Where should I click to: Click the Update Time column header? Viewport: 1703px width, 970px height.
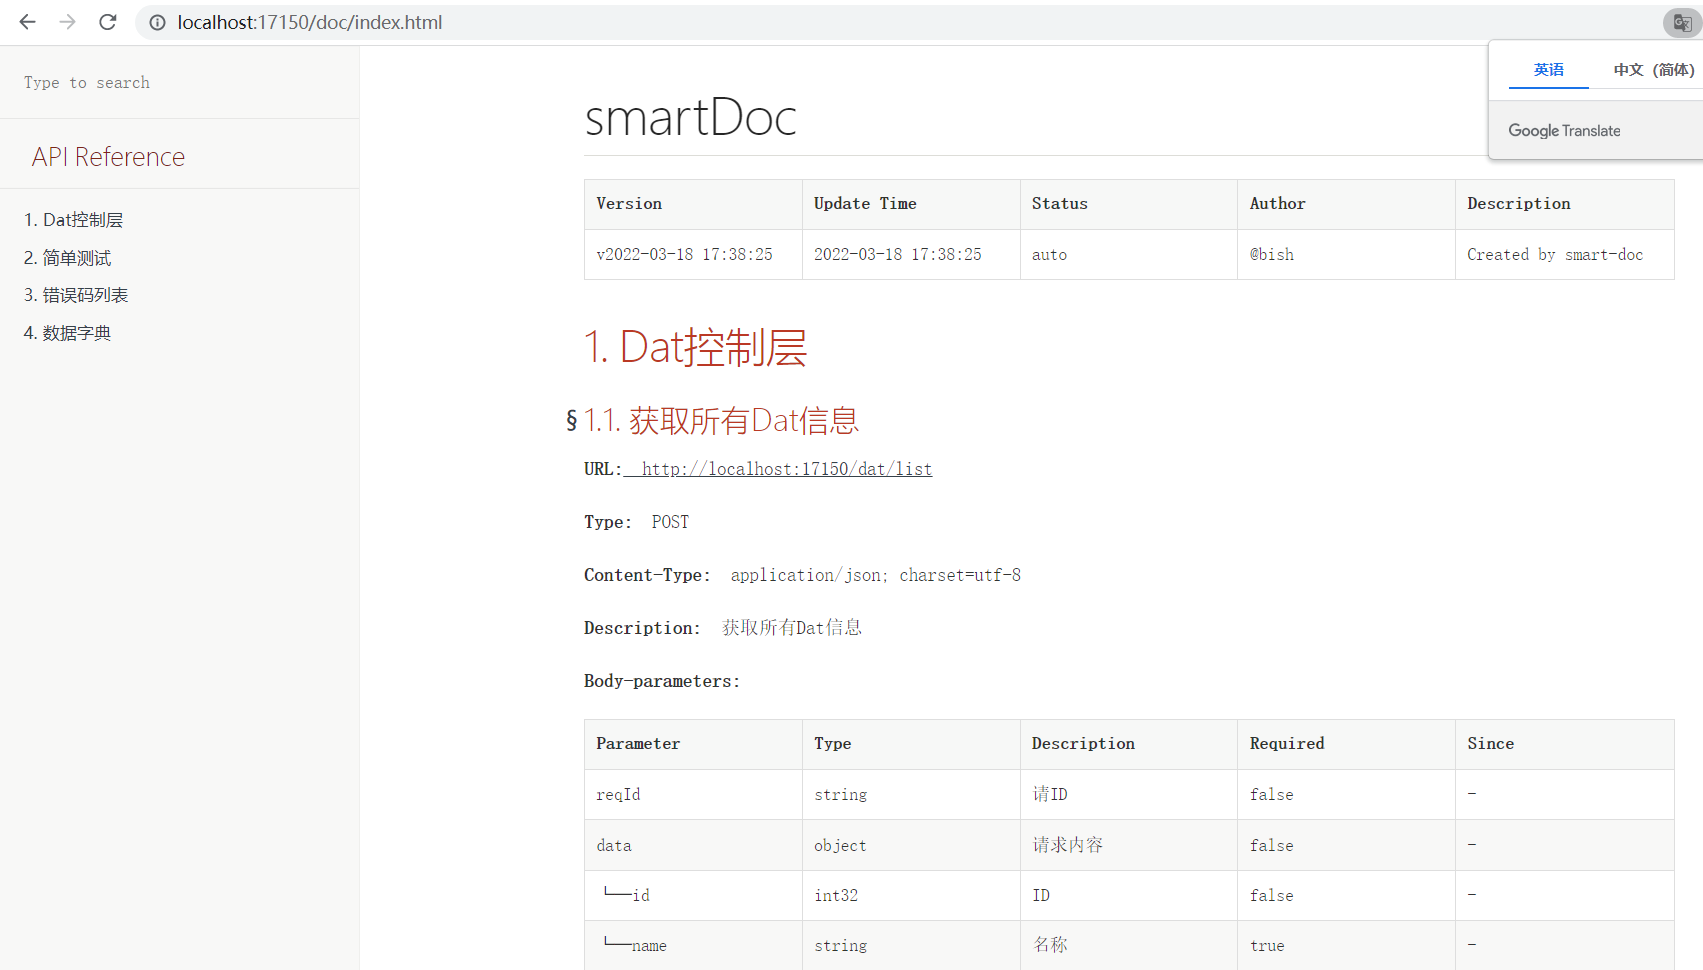911,204
